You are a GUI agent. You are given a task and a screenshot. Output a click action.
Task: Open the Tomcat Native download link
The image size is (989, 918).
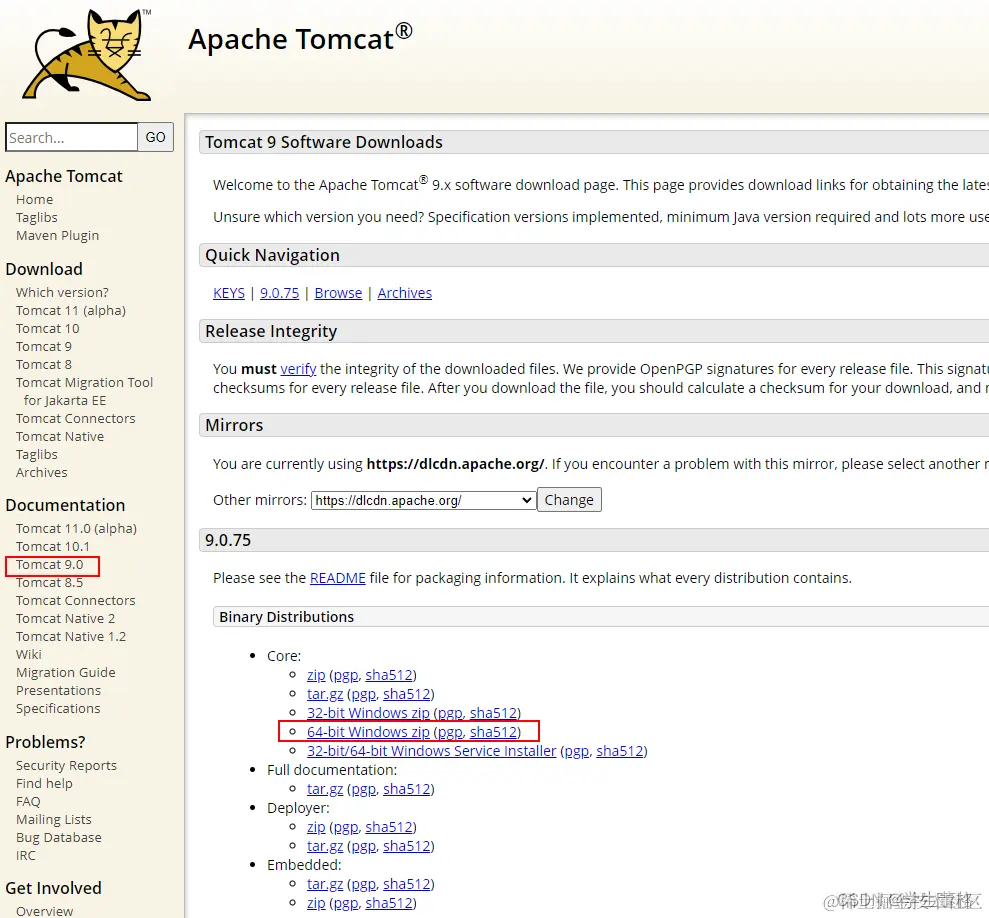point(60,436)
